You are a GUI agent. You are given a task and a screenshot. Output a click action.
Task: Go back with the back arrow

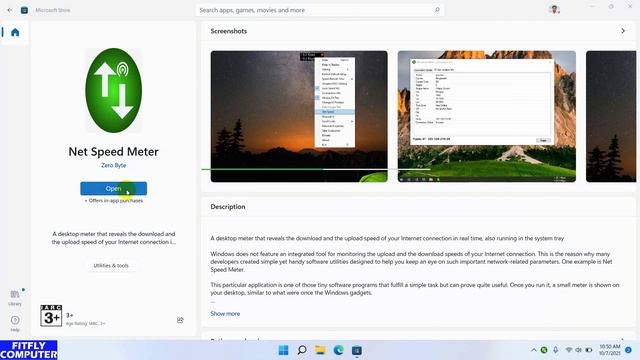(x=10, y=10)
